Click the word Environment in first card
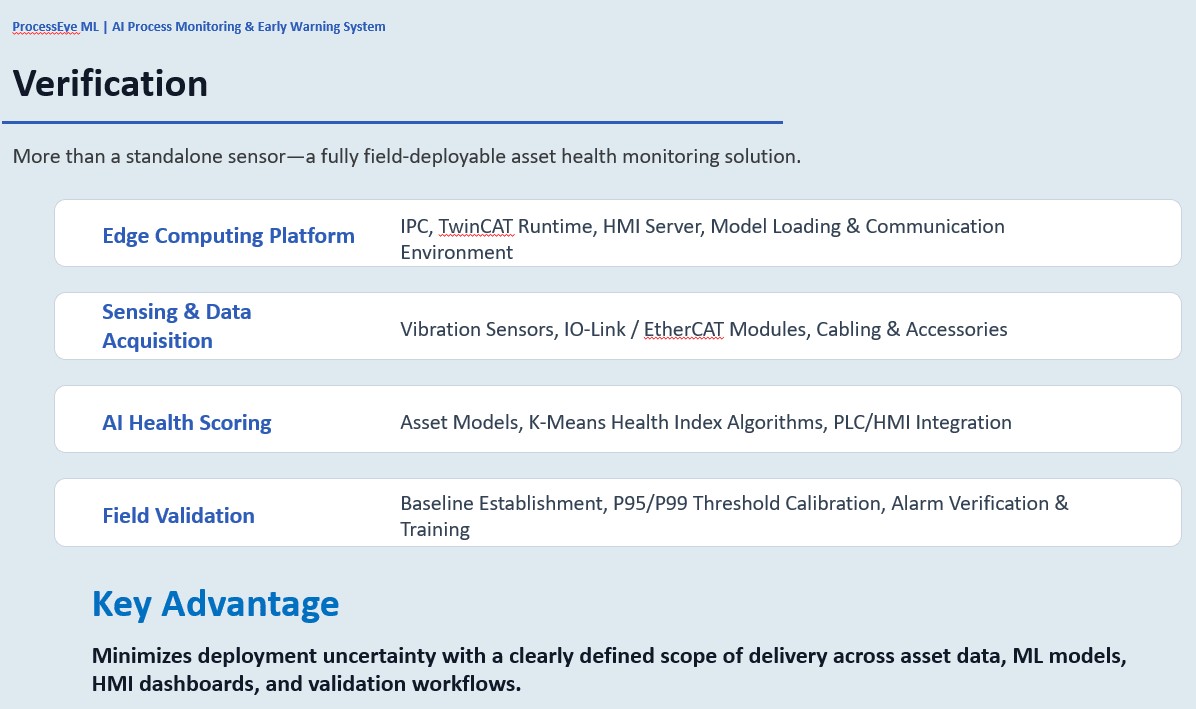Screen dimensions: 1196x709 tap(456, 252)
